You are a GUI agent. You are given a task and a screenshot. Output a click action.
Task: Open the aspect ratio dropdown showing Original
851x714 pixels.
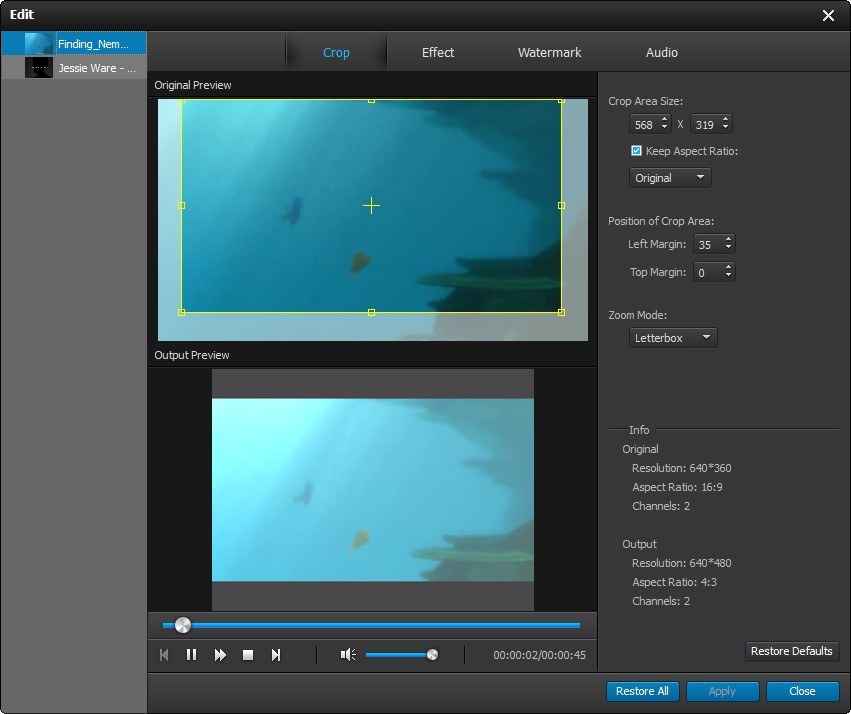(669, 177)
